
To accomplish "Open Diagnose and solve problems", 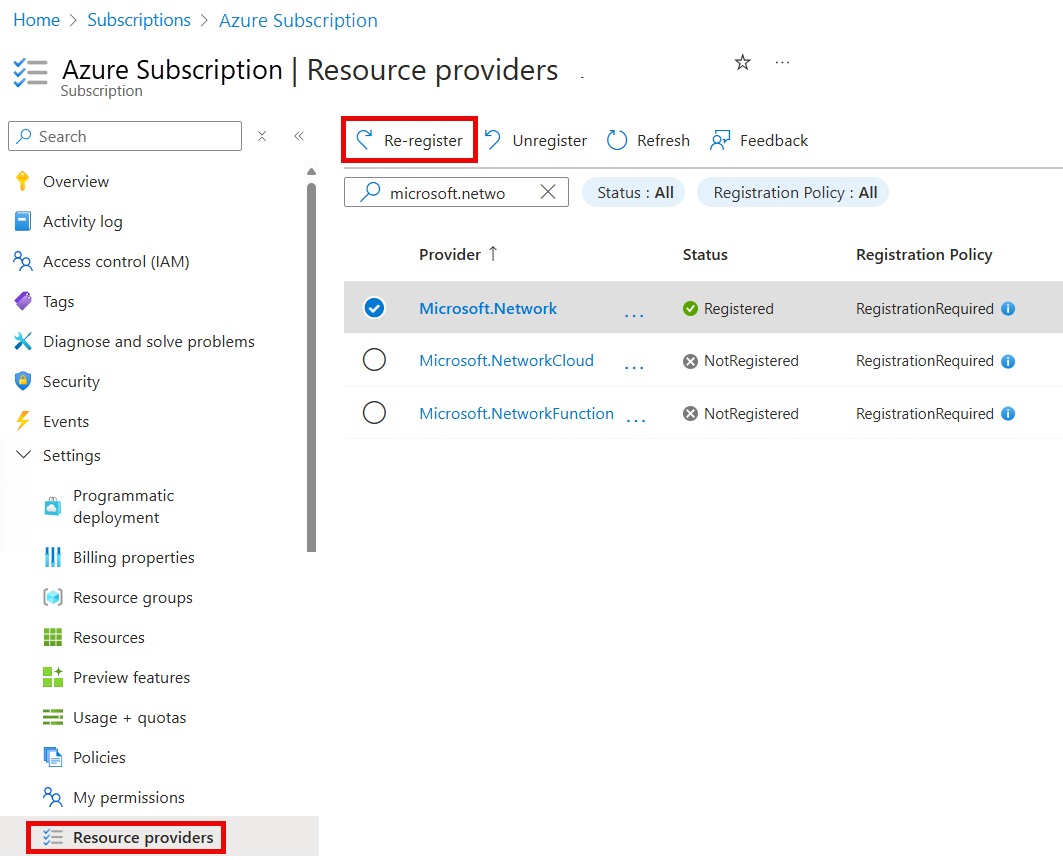I will [148, 342].
